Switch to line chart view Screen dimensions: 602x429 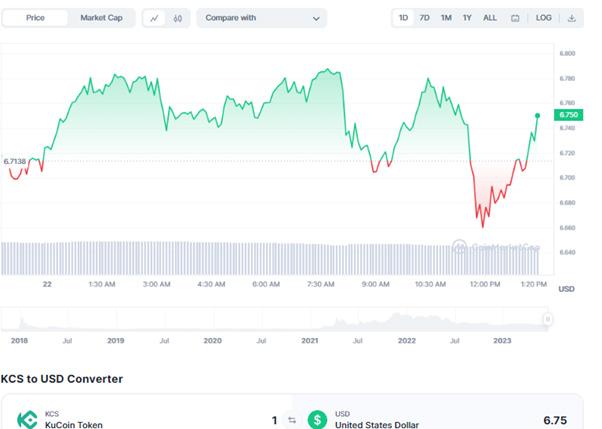(x=156, y=18)
